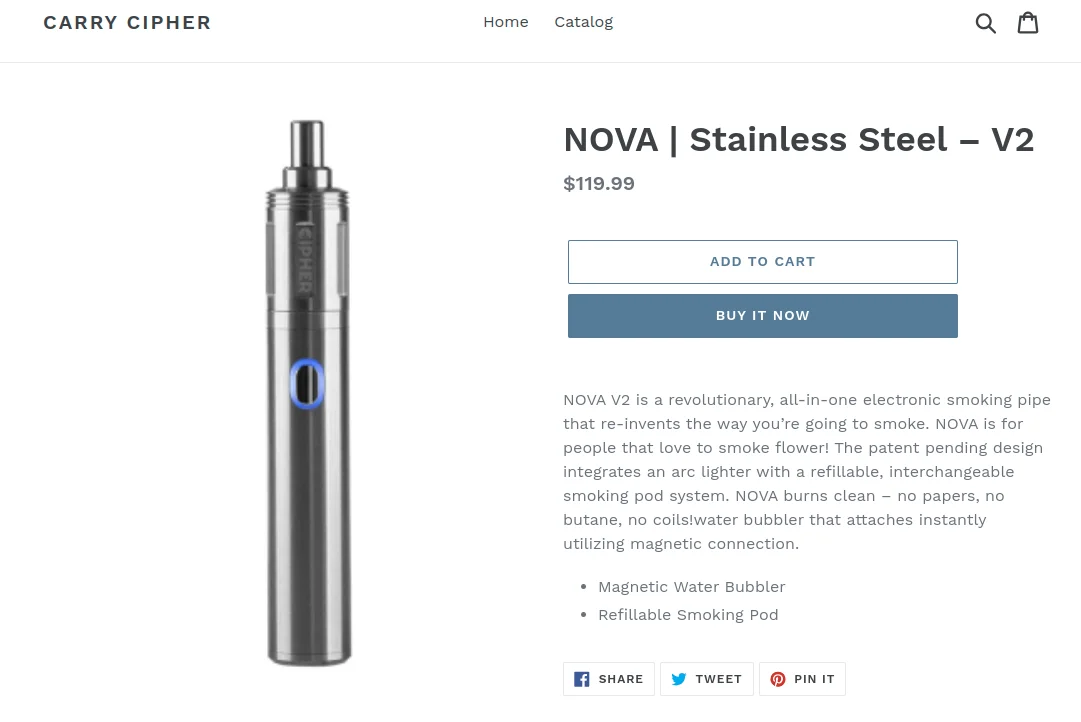The width and height of the screenshot is (1081, 722).
Task: Share the product via the SHARE link
Action: 621,679
